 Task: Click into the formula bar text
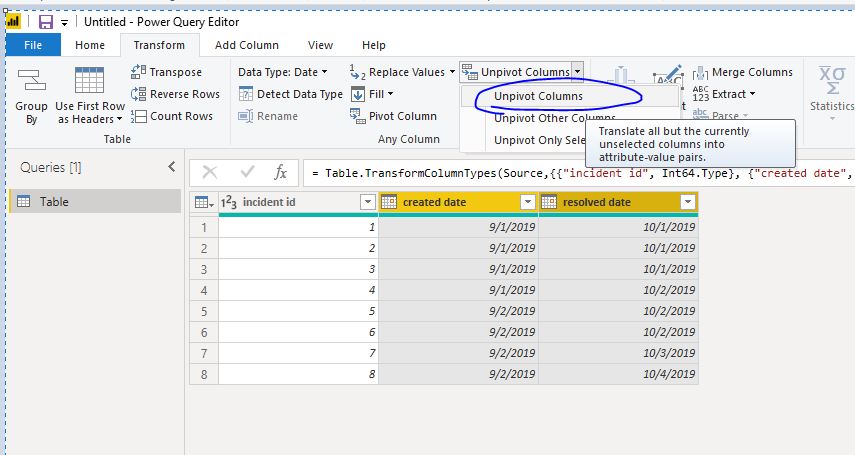pos(580,173)
